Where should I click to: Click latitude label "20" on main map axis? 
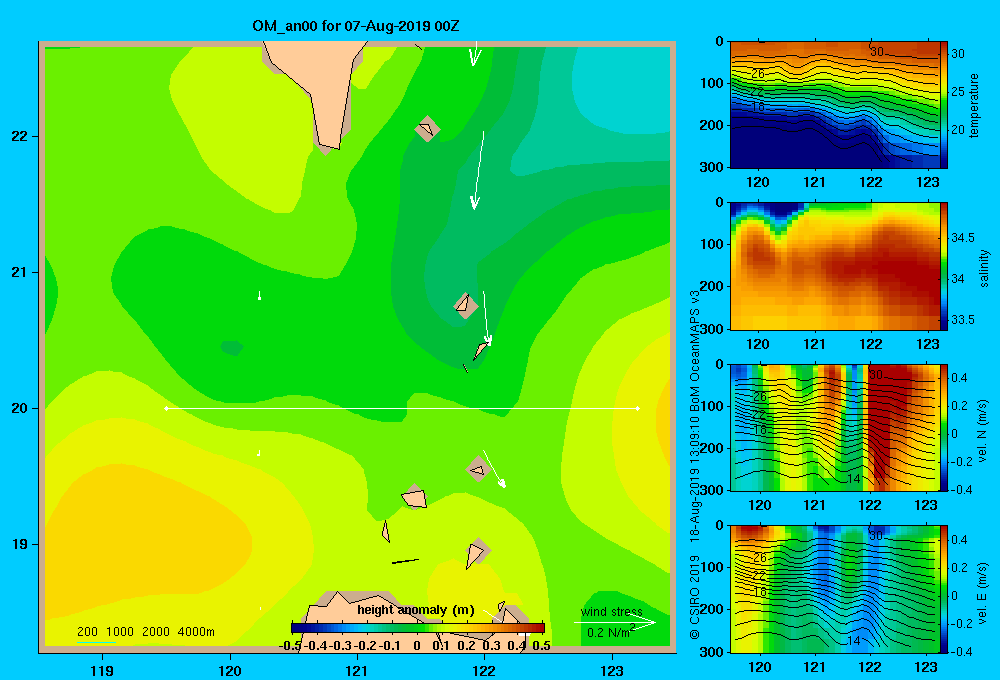pos(20,408)
